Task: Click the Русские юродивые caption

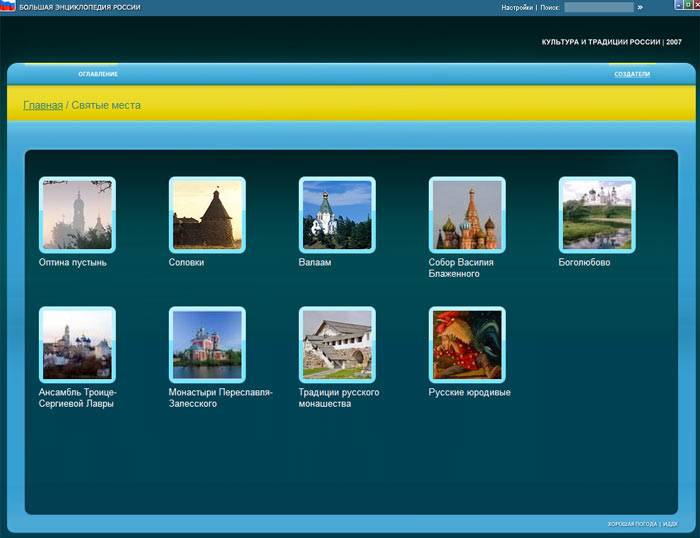Action: click(x=469, y=392)
